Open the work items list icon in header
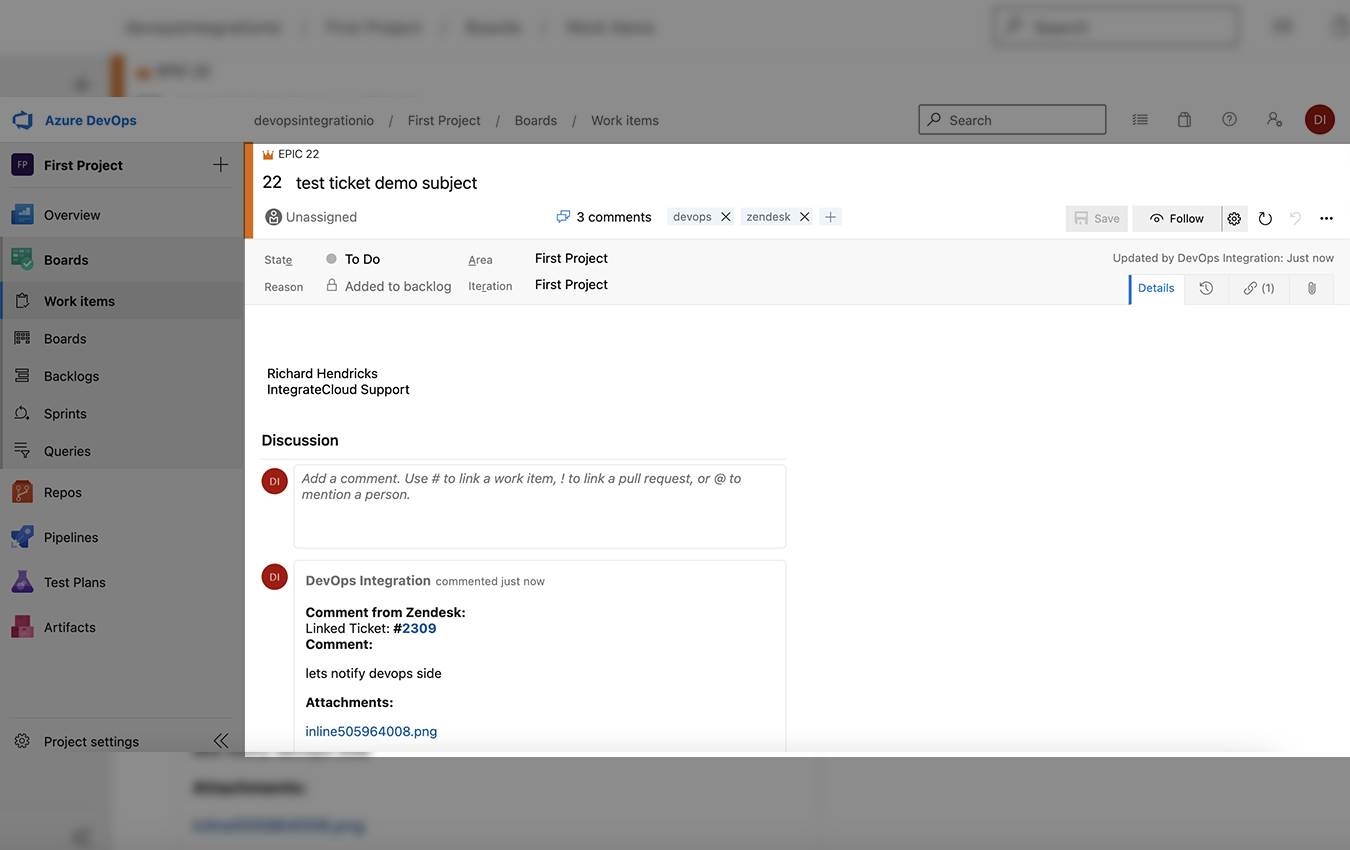The height and width of the screenshot is (850, 1350). (x=1140, y=120)
